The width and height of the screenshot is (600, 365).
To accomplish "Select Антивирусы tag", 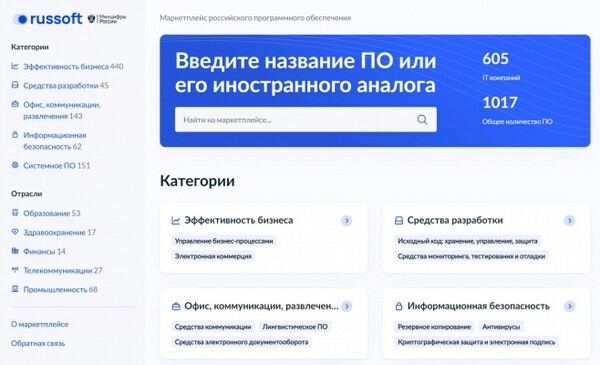I will pos(501,327).
